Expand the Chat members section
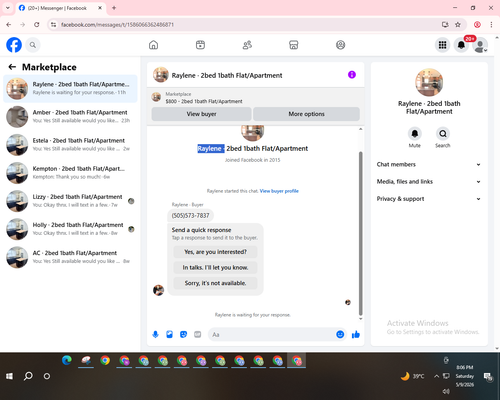Screen dimensions: 500x400 429,164
